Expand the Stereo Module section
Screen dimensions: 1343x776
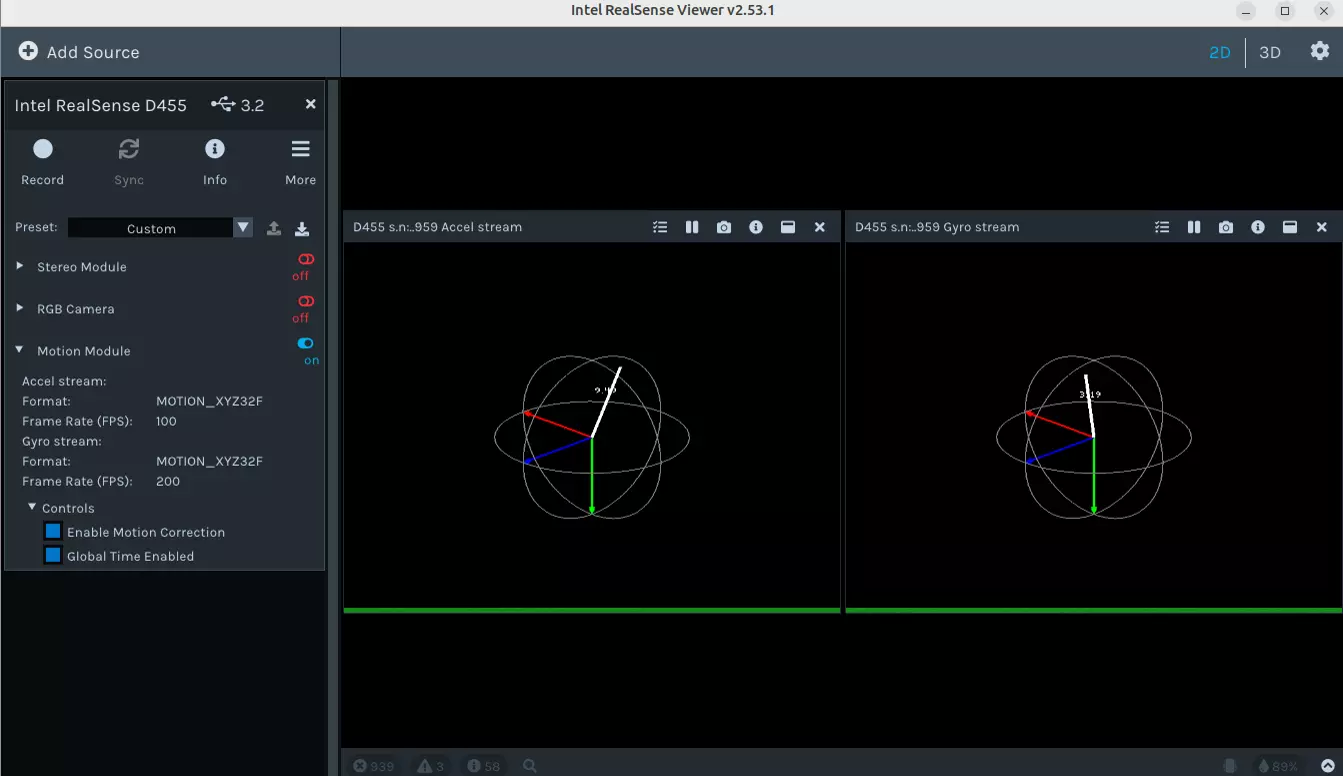point(20,266)
